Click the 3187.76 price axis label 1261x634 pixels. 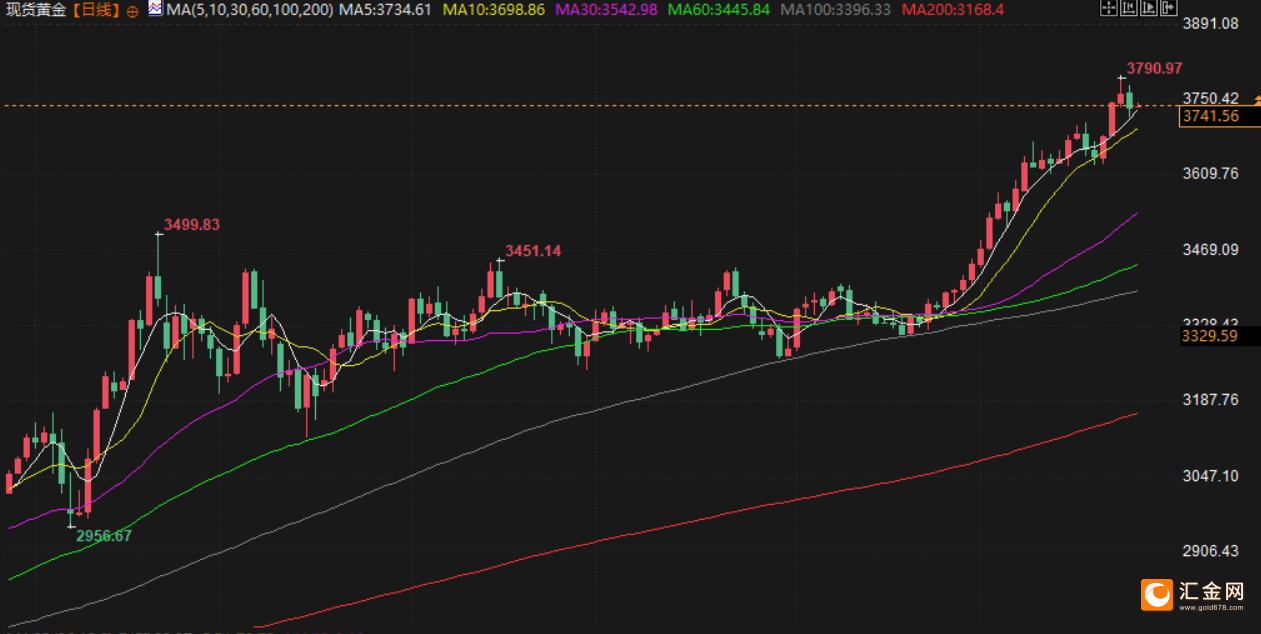pyautogui.click(x=1210, y=399)
